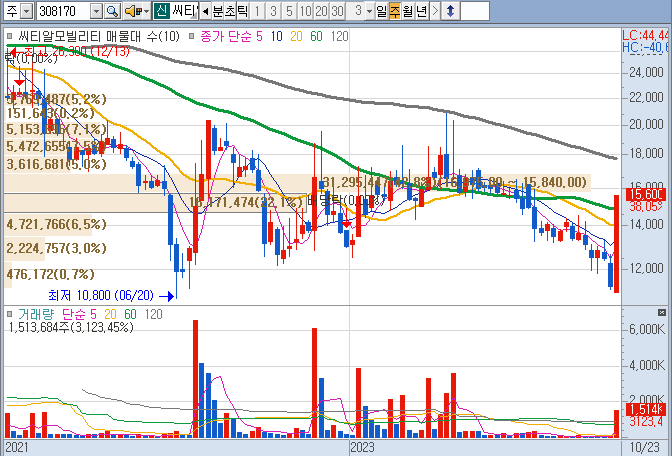Switch to 일 daily chart
The height and width of the screenshot is (456, 672).
pos(381,11)
